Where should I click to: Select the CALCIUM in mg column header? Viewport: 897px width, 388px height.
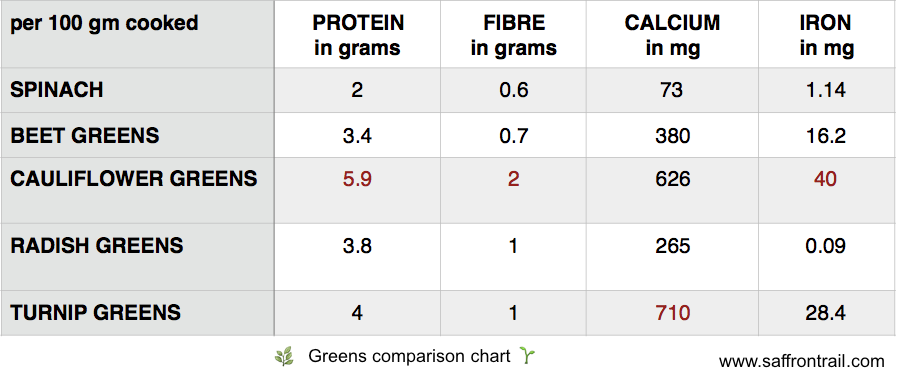click(672, 35)
